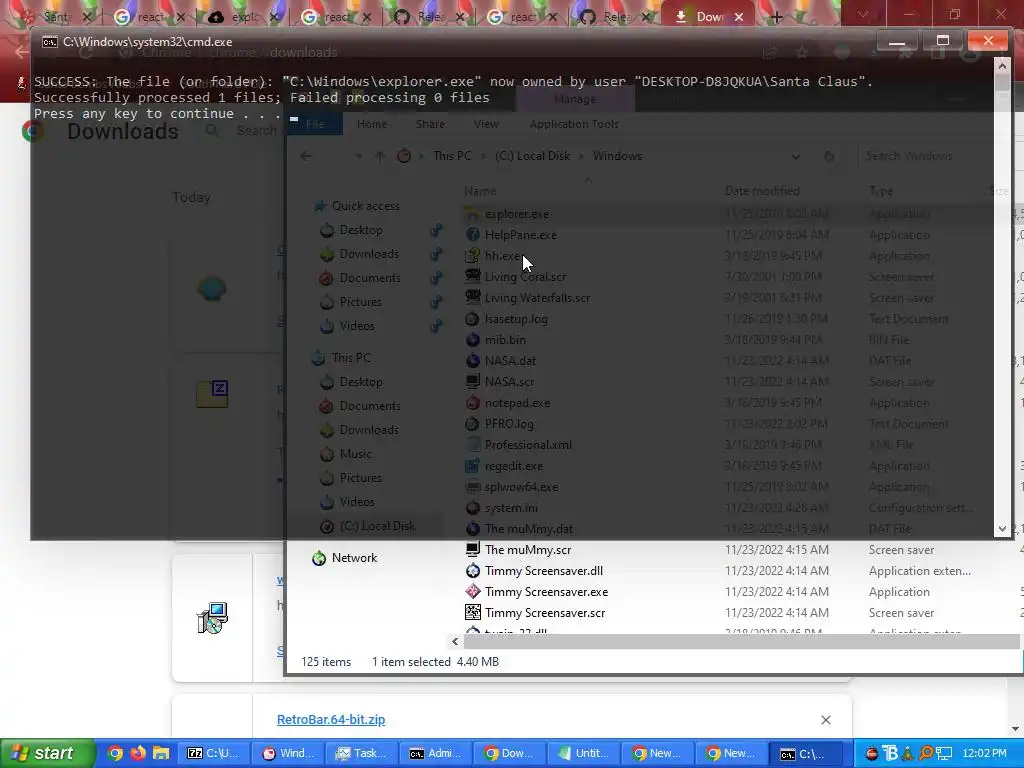The height and width of the screenshot is (768, 1024).
Task: Remove 'RetroBar.64-bit.zip' from the downloads list
Action: tap(825, 720)
